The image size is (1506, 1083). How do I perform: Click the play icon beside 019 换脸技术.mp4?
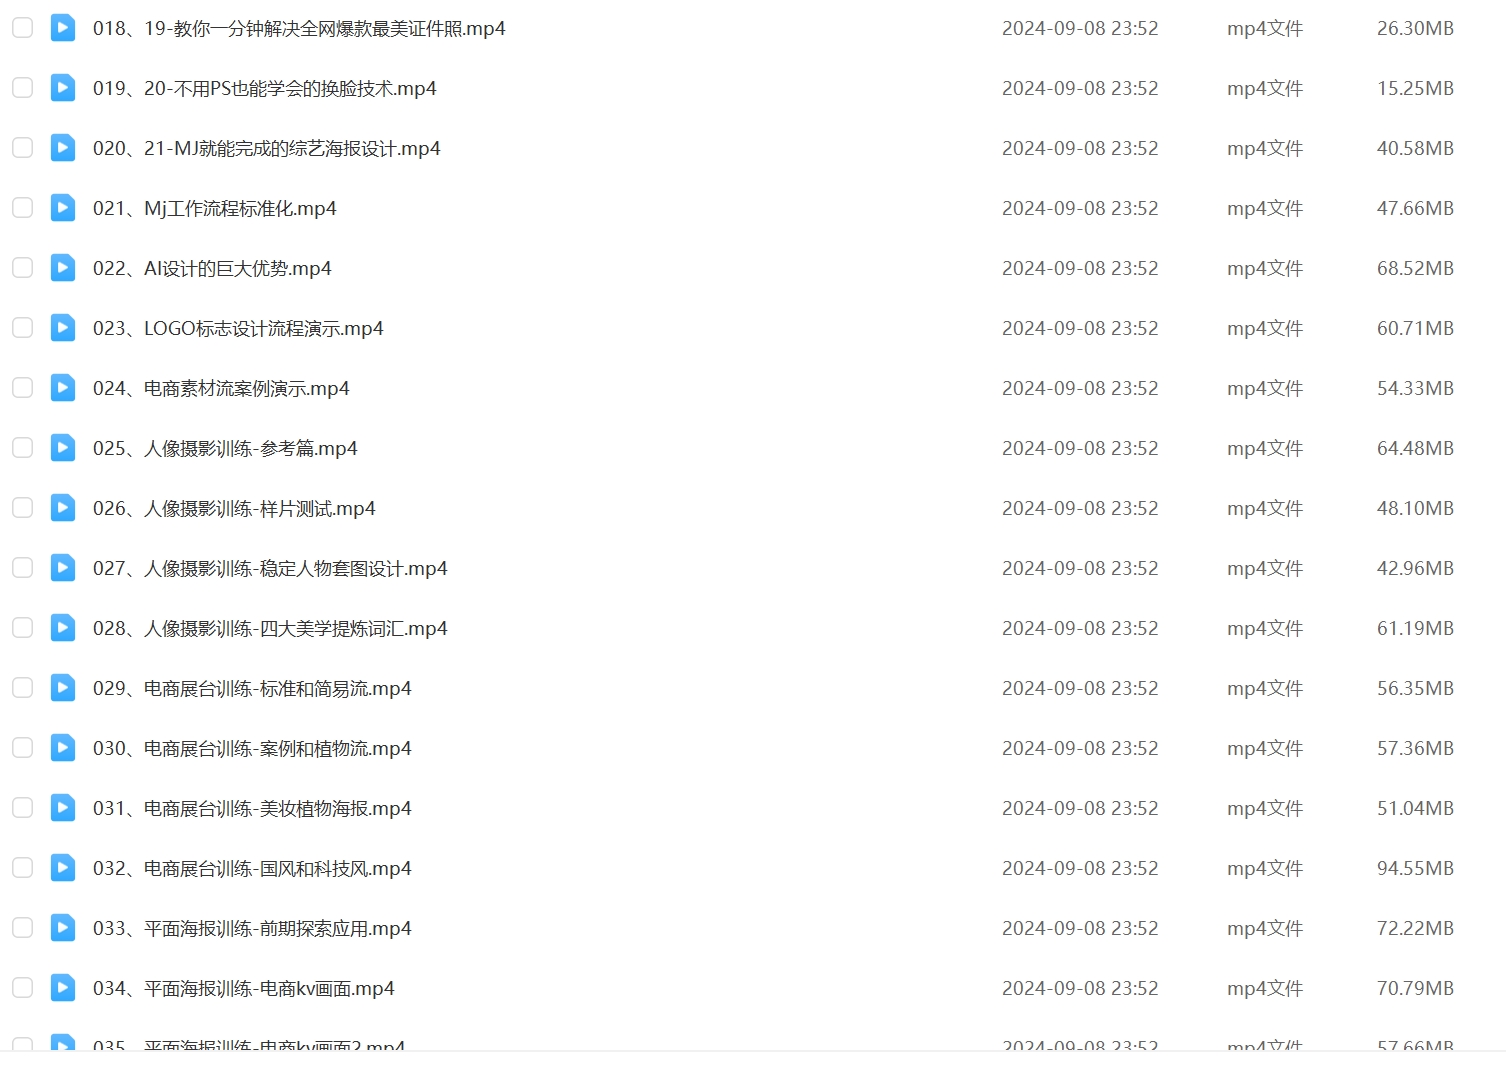(x=63, y=88)
